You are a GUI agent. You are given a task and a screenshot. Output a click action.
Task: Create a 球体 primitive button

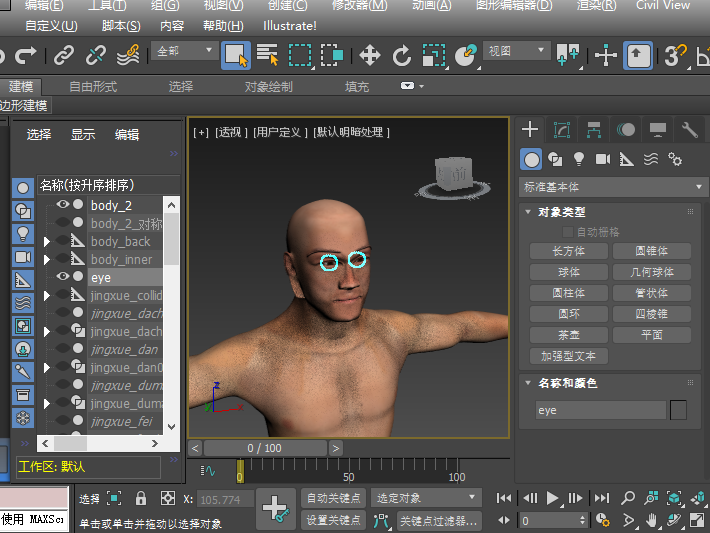[569, 272]
